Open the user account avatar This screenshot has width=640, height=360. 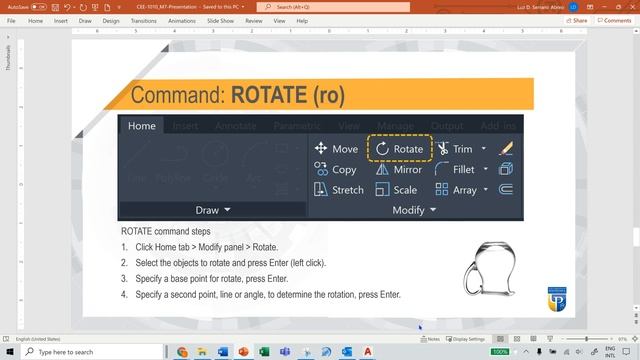(x=573, y=7)
